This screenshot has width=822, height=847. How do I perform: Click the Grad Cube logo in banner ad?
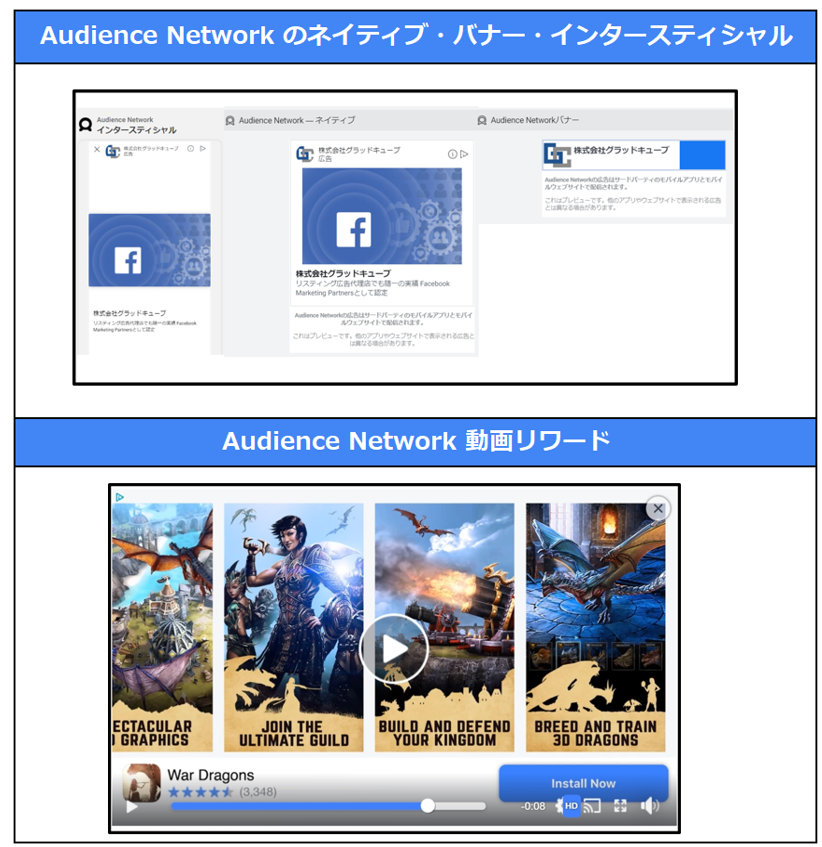pyautogui.click(x=557, y=155)
